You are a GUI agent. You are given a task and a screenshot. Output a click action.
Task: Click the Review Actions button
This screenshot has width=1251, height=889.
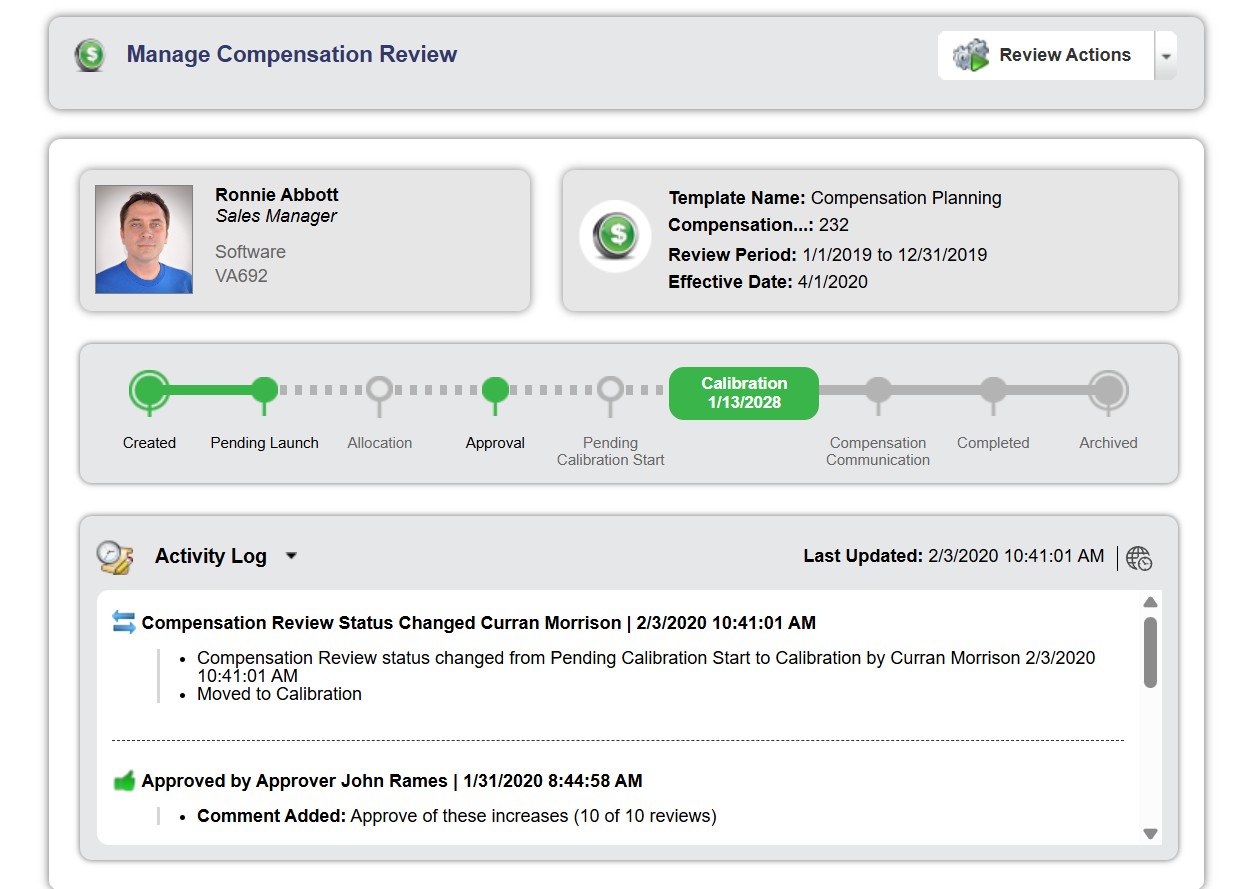click(1063, 55)
